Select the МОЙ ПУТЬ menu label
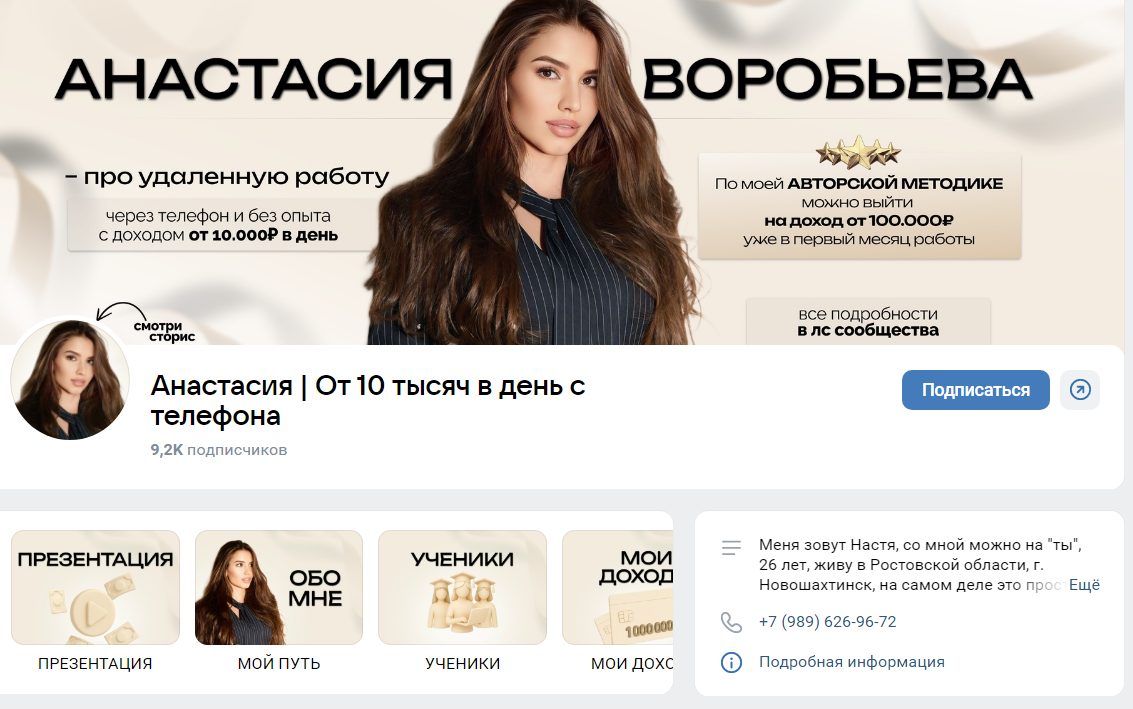This screenshot has height=709, width=1133. point(279,663)
